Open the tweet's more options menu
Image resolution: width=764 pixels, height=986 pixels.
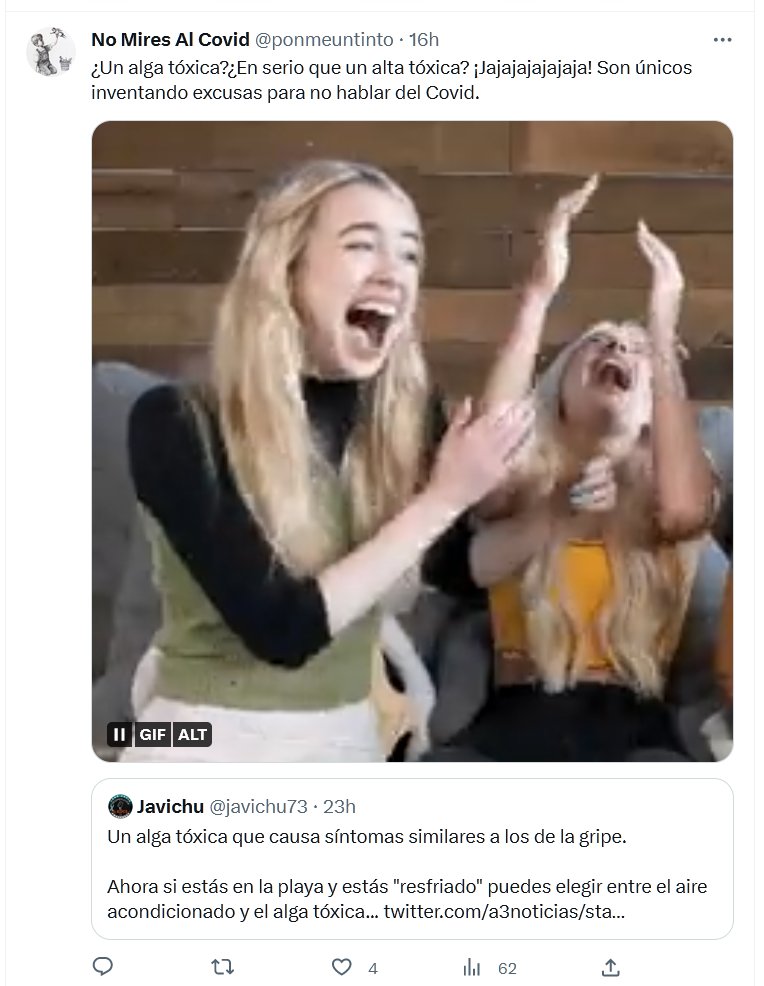722,40
